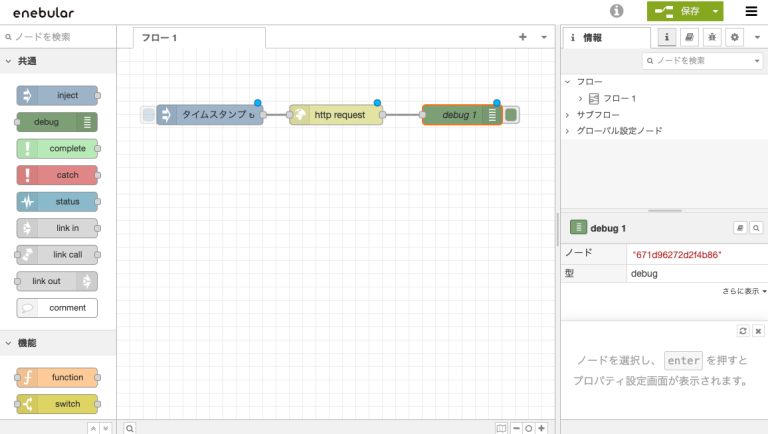Open the hamburger main menu

tap(751, 11)
